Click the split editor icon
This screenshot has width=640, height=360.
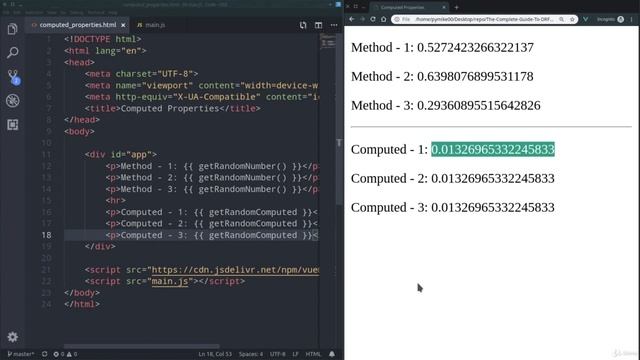tap(318, 25)
